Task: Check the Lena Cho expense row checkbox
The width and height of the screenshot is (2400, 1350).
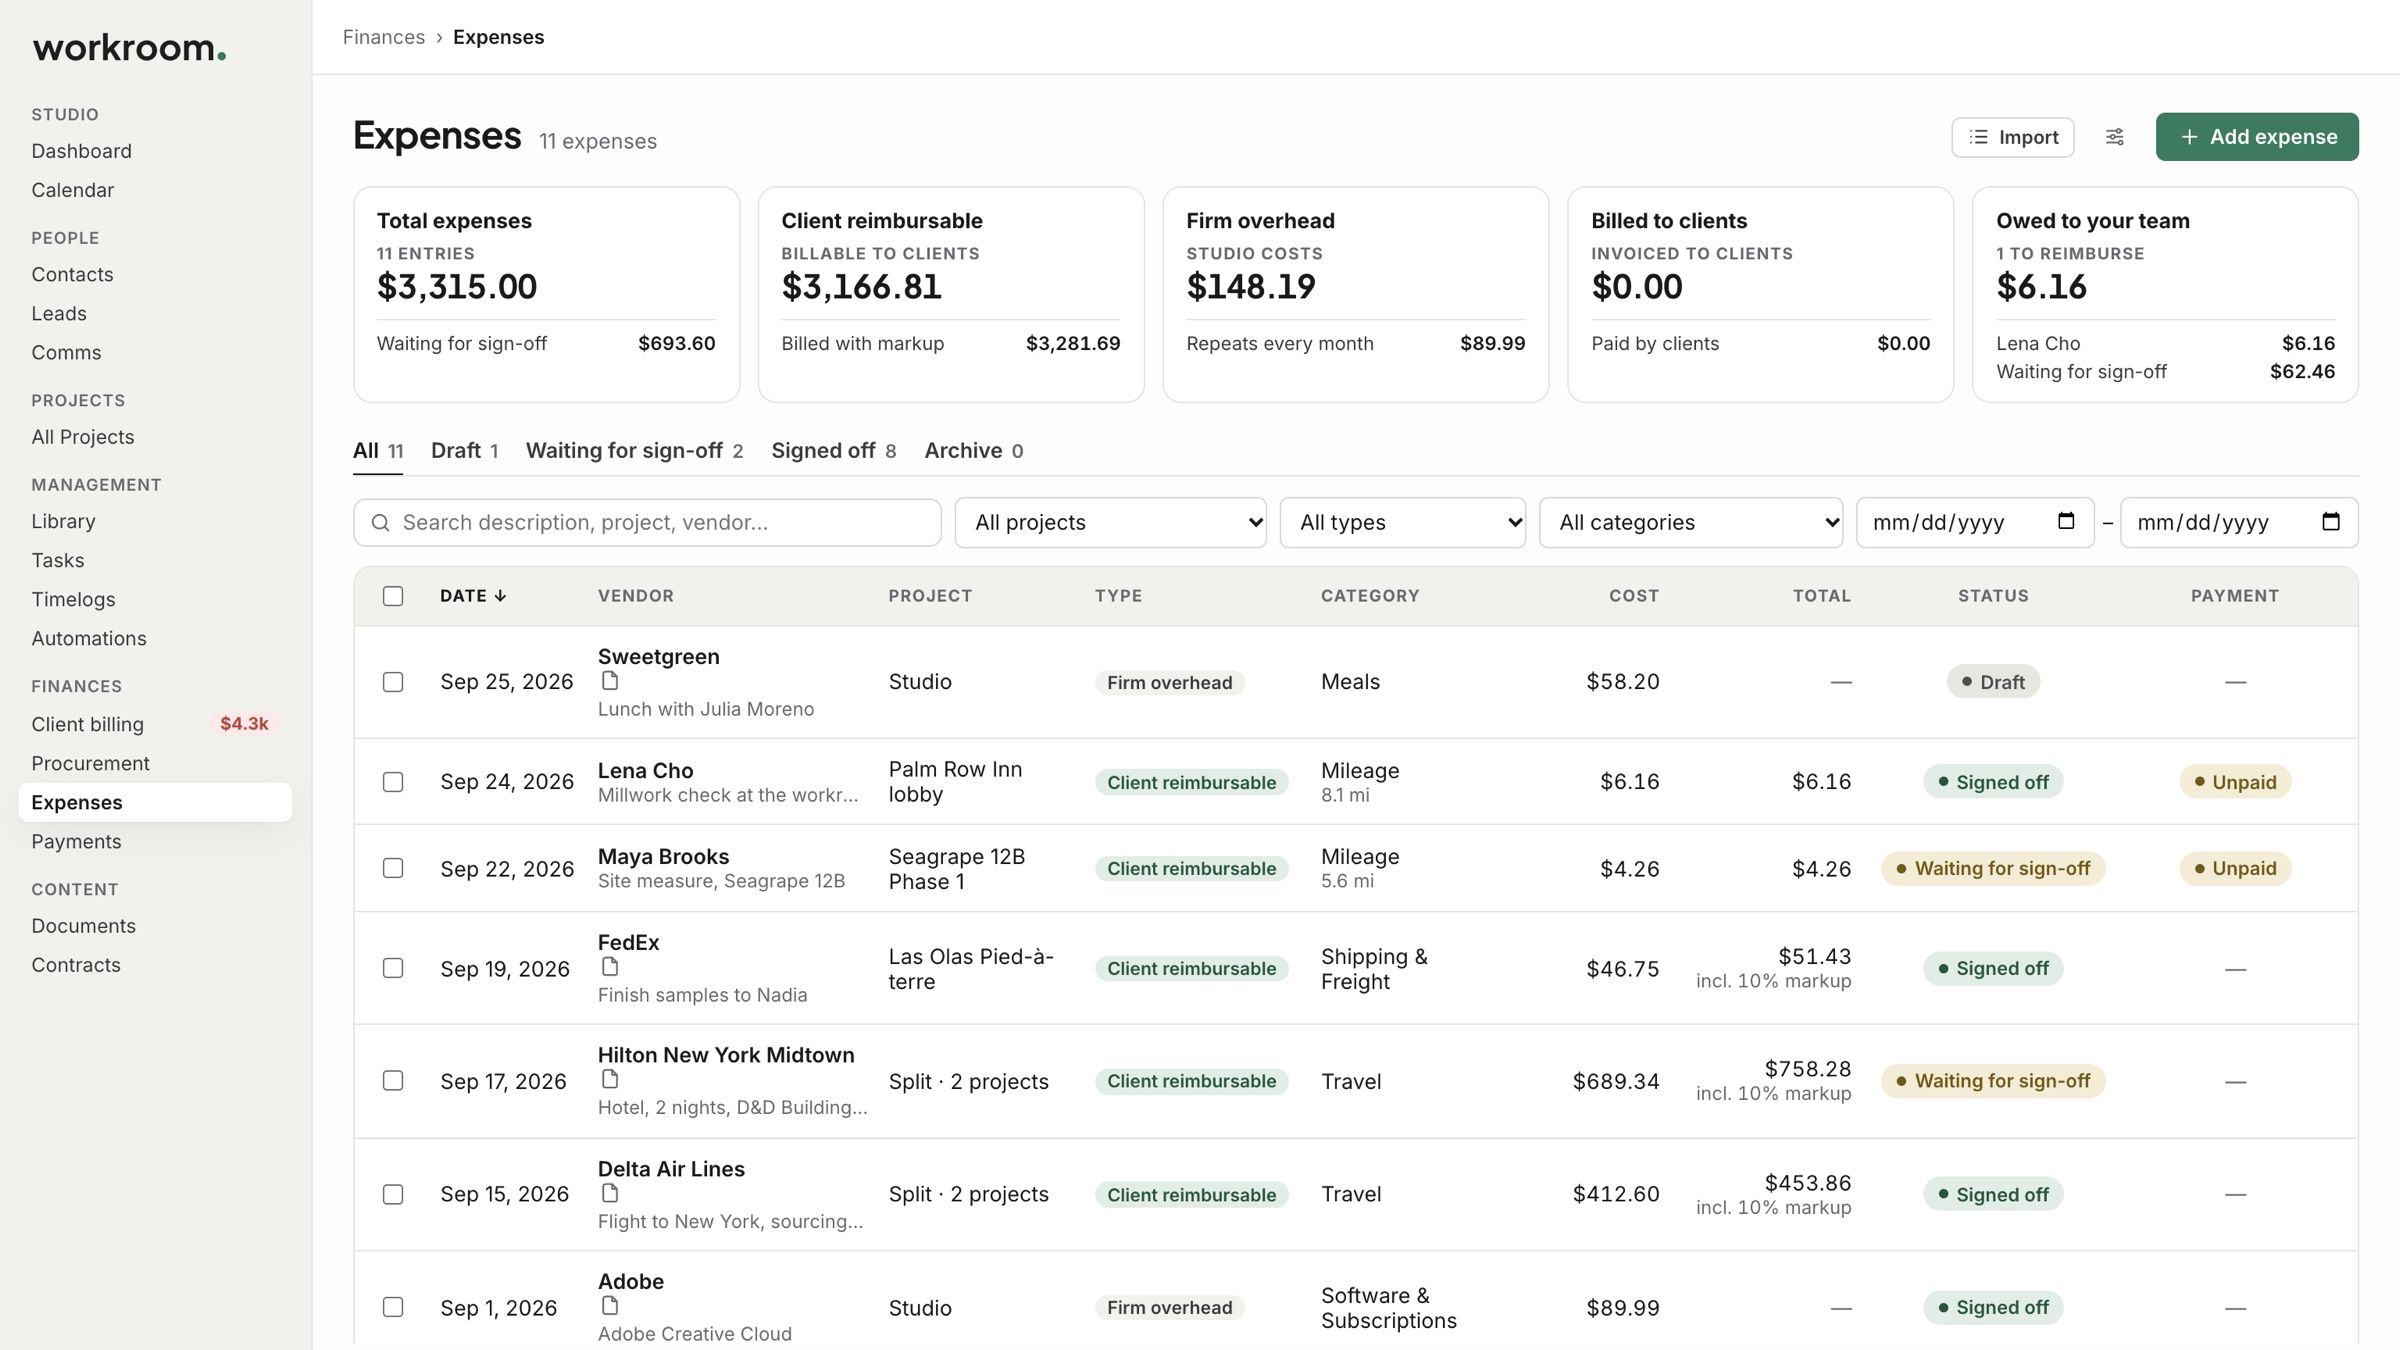Action: point(393,782)
